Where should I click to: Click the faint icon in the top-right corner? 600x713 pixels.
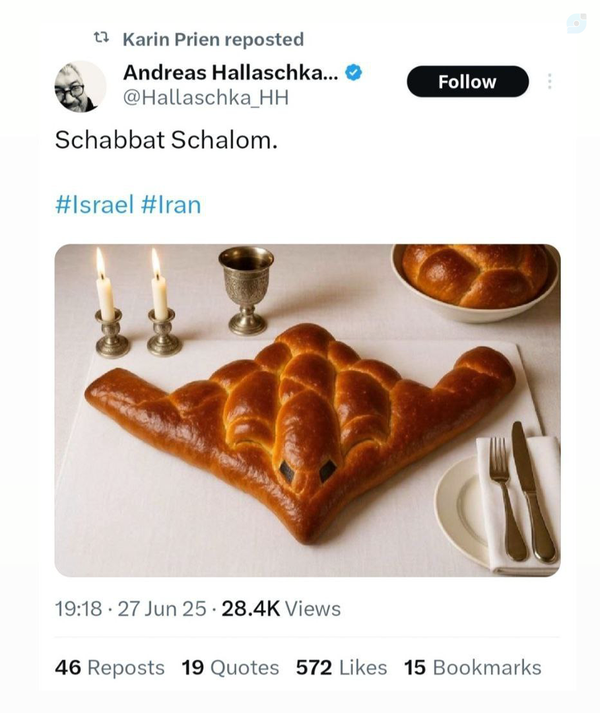tap(577, 23)
